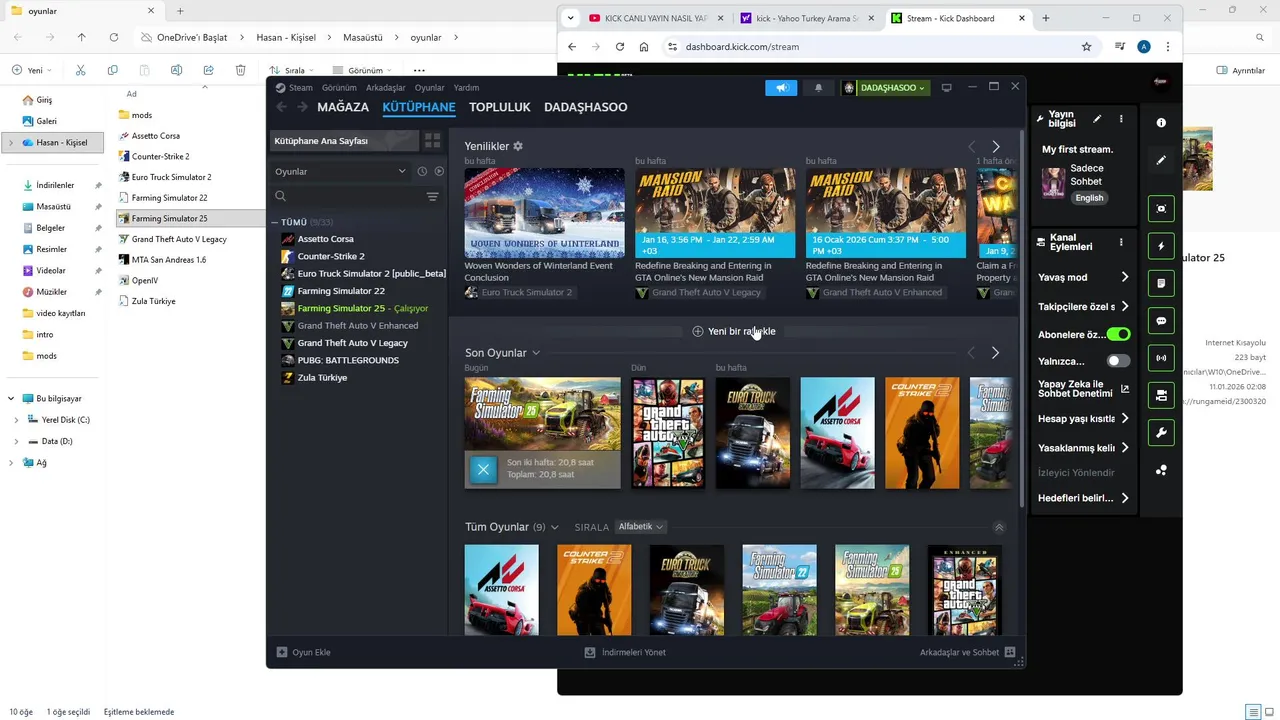Image resolution: width=1280 pixels, height=720 pixels.
Task: Show recent games clock icon in Steam sidebar
Action: point(422,171)
